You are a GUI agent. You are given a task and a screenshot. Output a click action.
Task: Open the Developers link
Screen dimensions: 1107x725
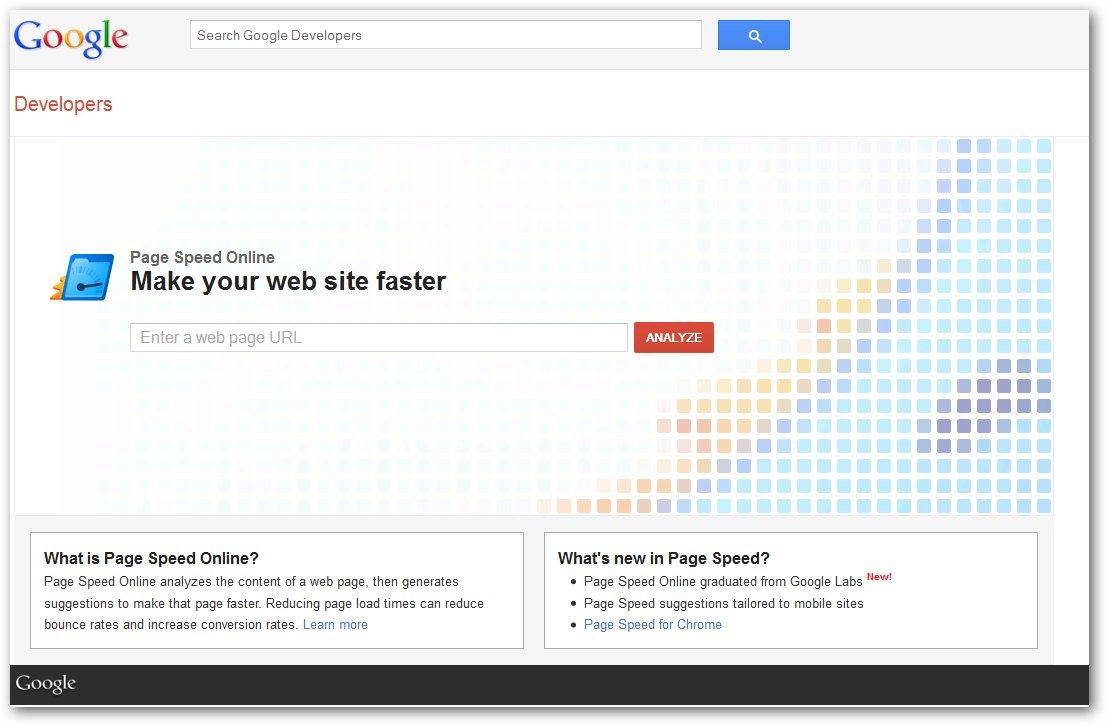[63, 104]
